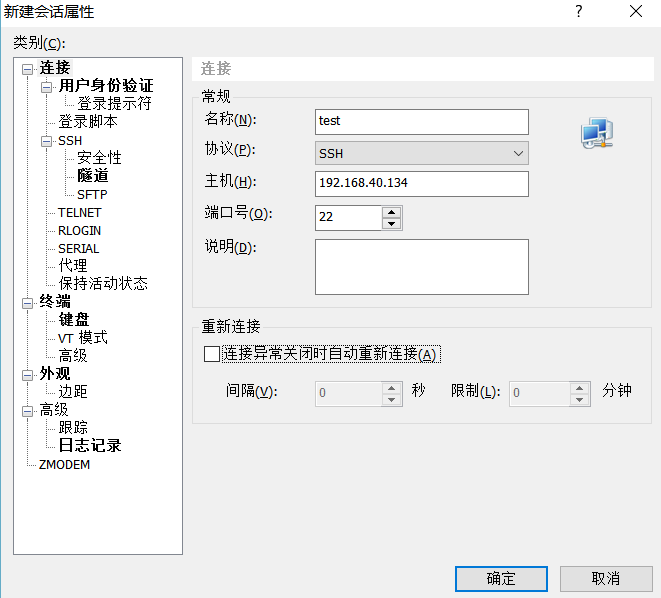Click the 取消 button
The image size is (661, 598).
click(x=606, y=579)
